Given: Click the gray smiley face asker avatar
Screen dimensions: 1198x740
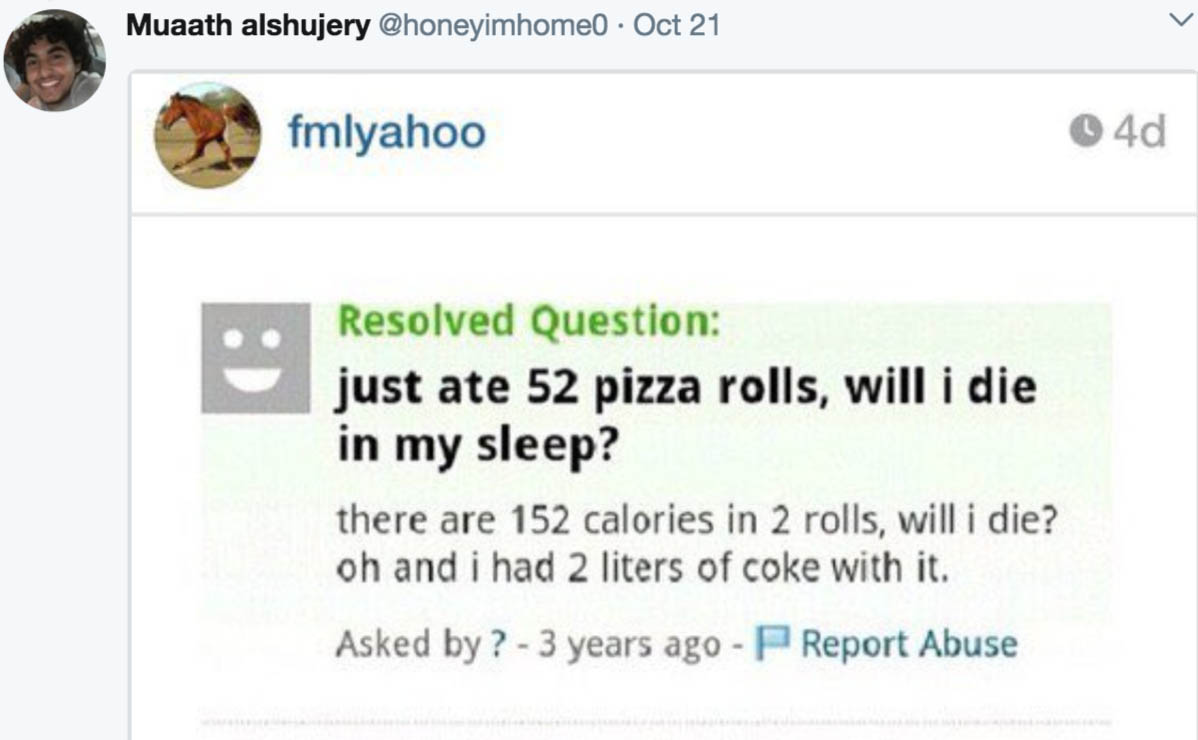Looking at the screenshot, I should (256, 358).
